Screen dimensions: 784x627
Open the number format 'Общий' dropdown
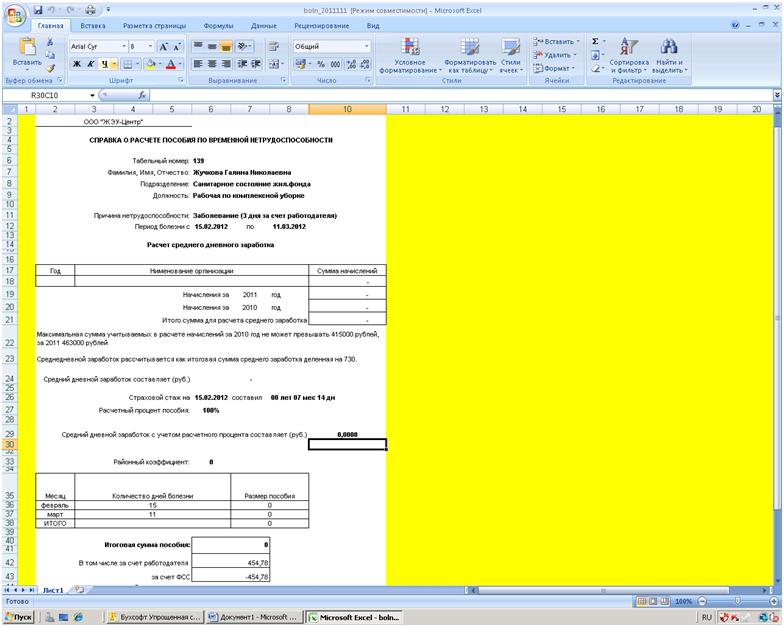tap(367, 46)
